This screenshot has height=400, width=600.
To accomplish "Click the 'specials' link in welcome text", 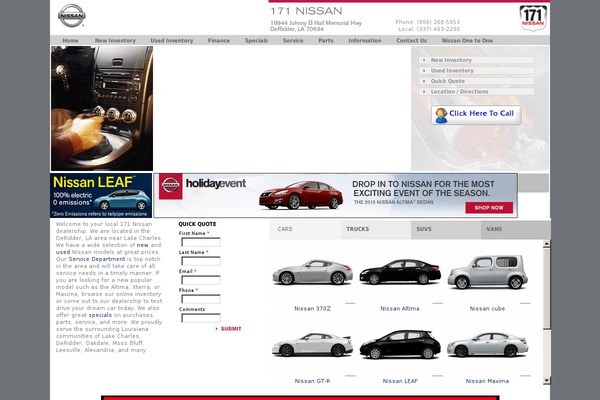I will click(x=100, y=315).
